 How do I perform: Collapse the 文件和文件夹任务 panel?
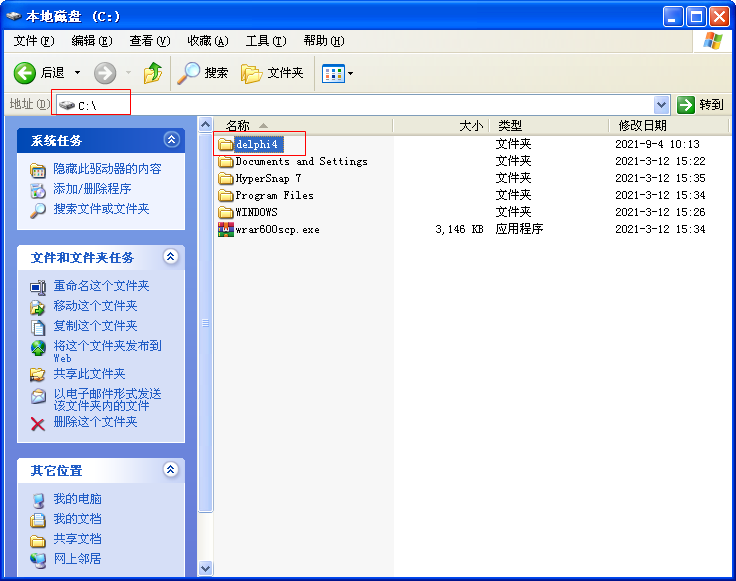[171, 256]
